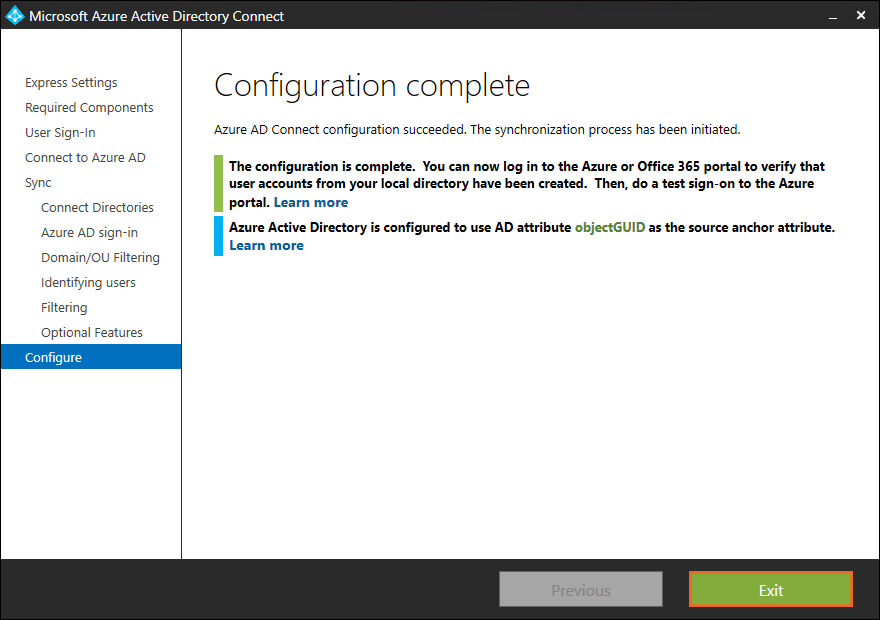Select the Sync section in sidebar
Viewport: 880px width, 620px height.
click(38, 183)
